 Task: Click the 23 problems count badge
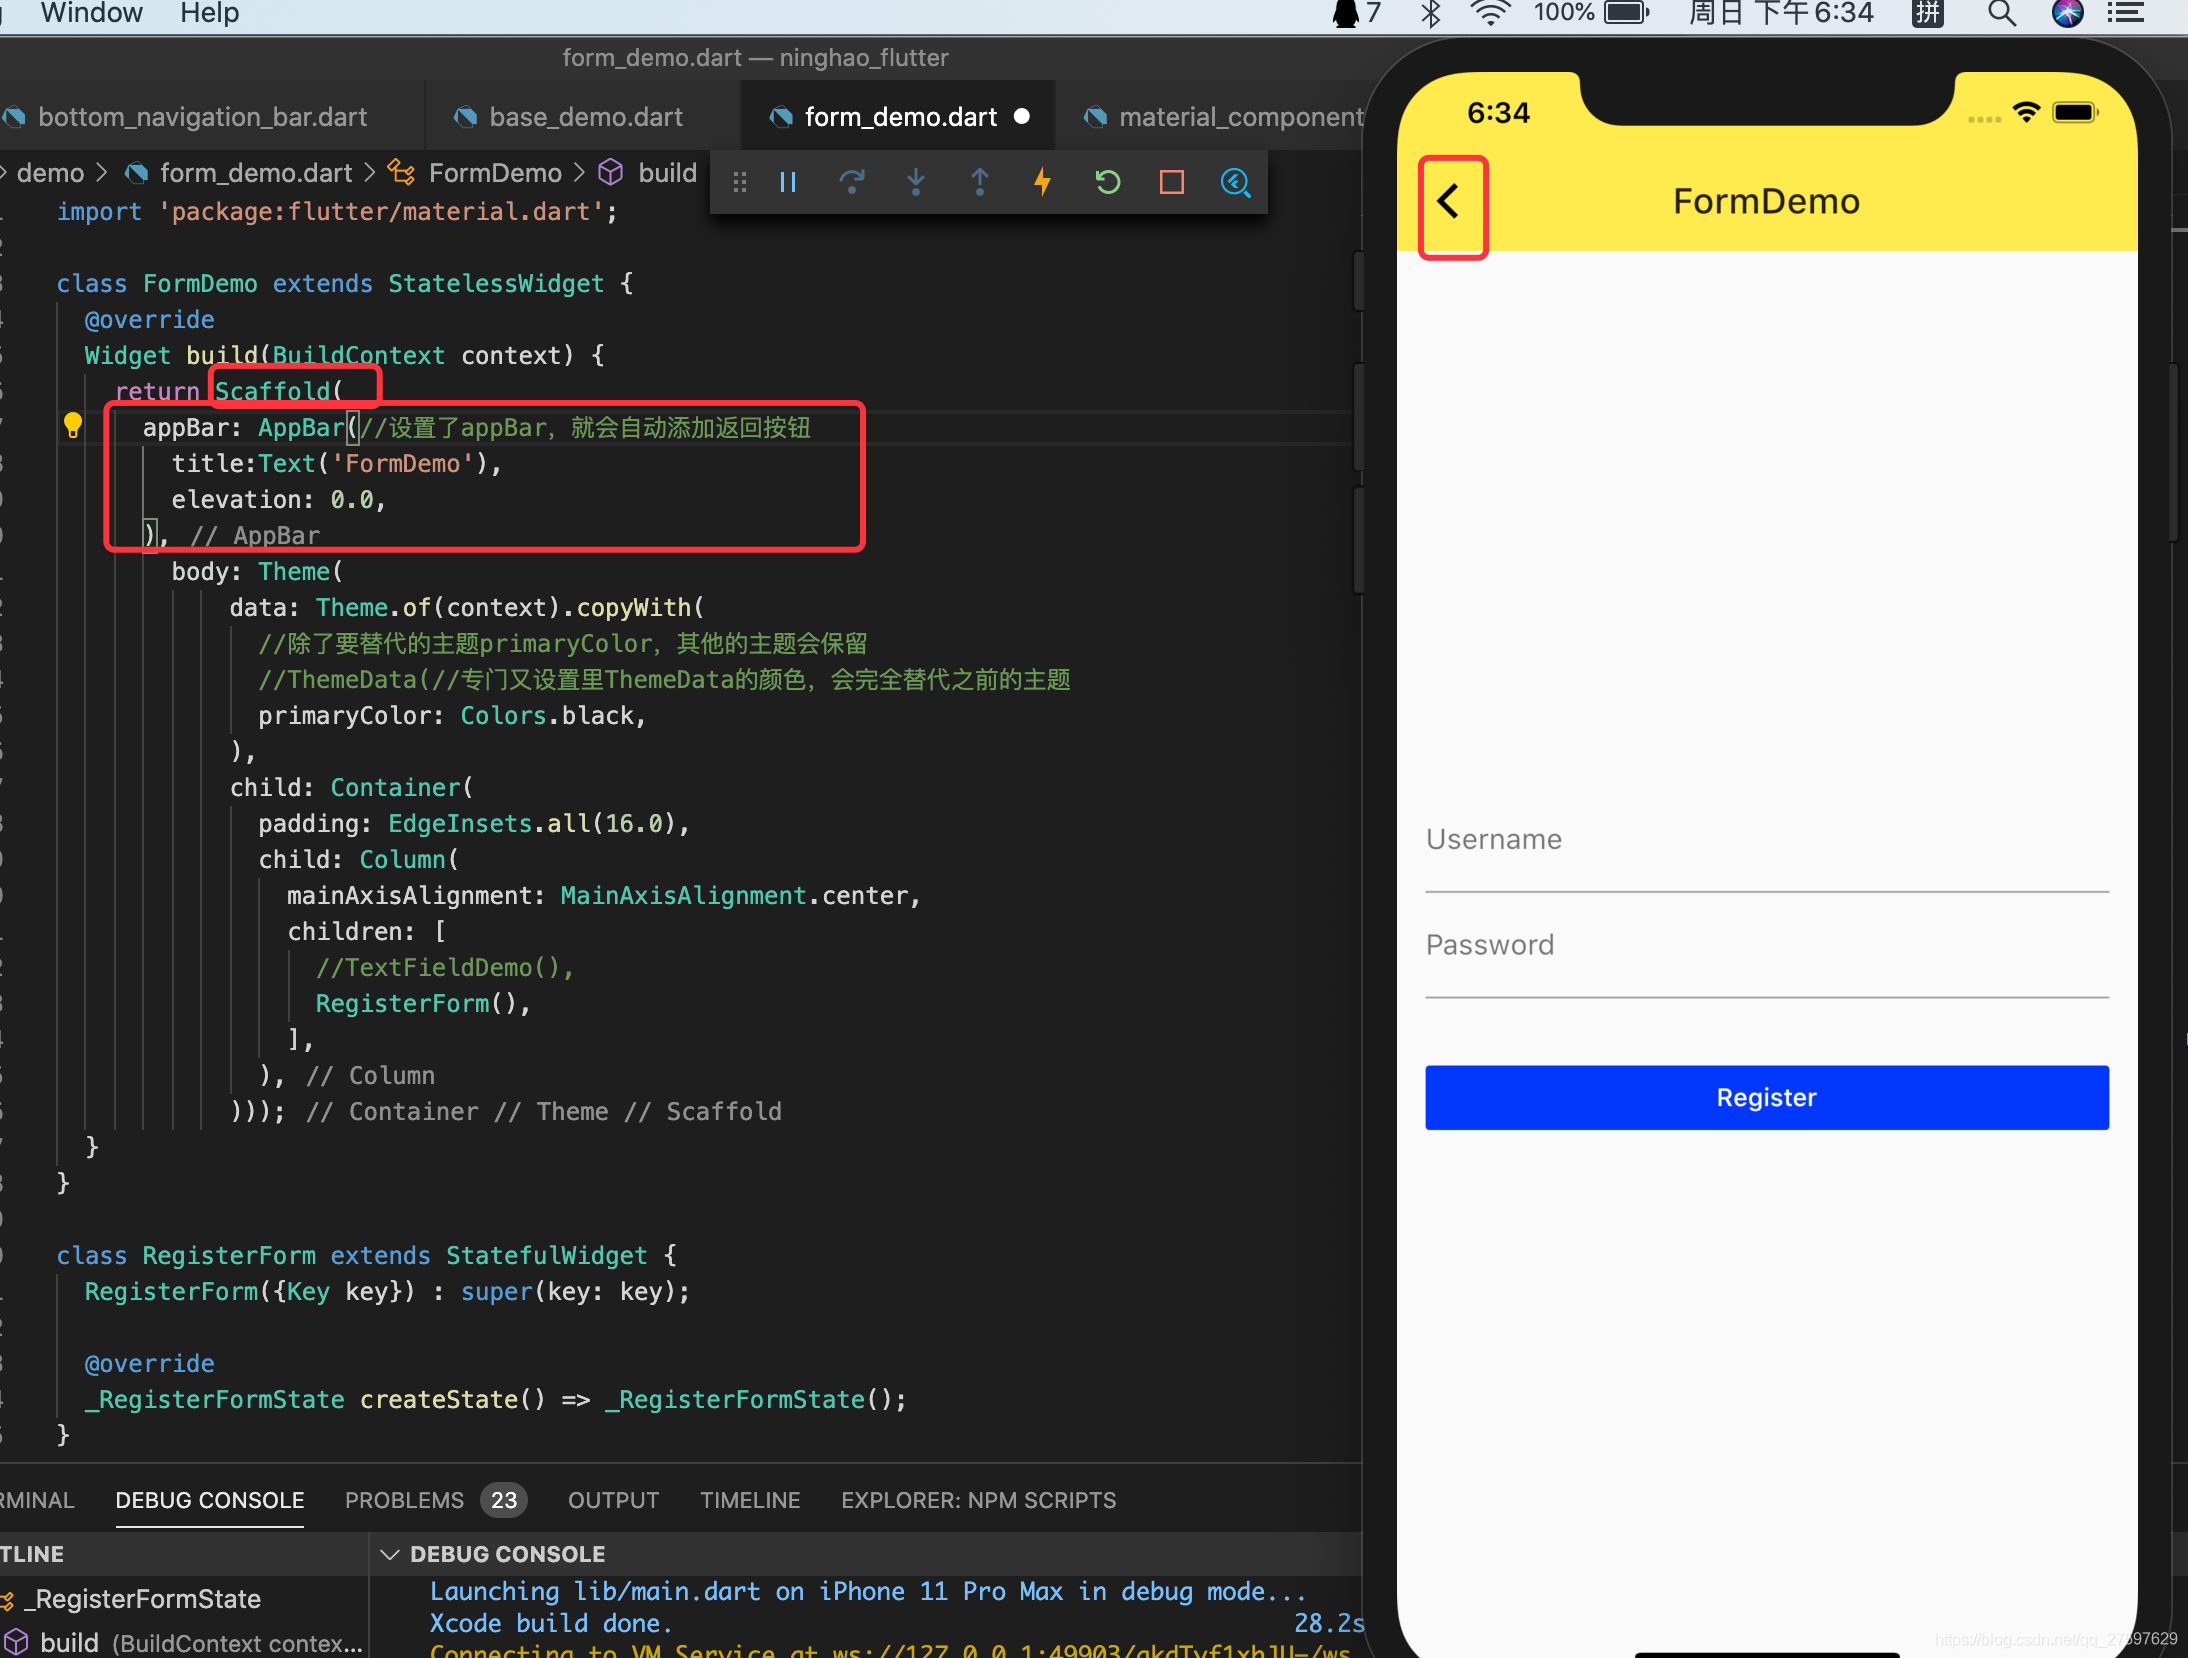tap(504, 1500)
